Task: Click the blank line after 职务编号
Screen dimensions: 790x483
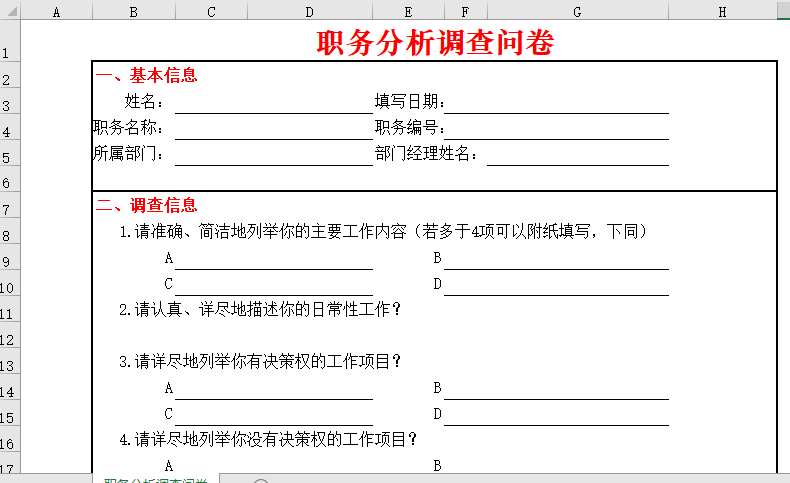Action: click(x=556, y=128)
